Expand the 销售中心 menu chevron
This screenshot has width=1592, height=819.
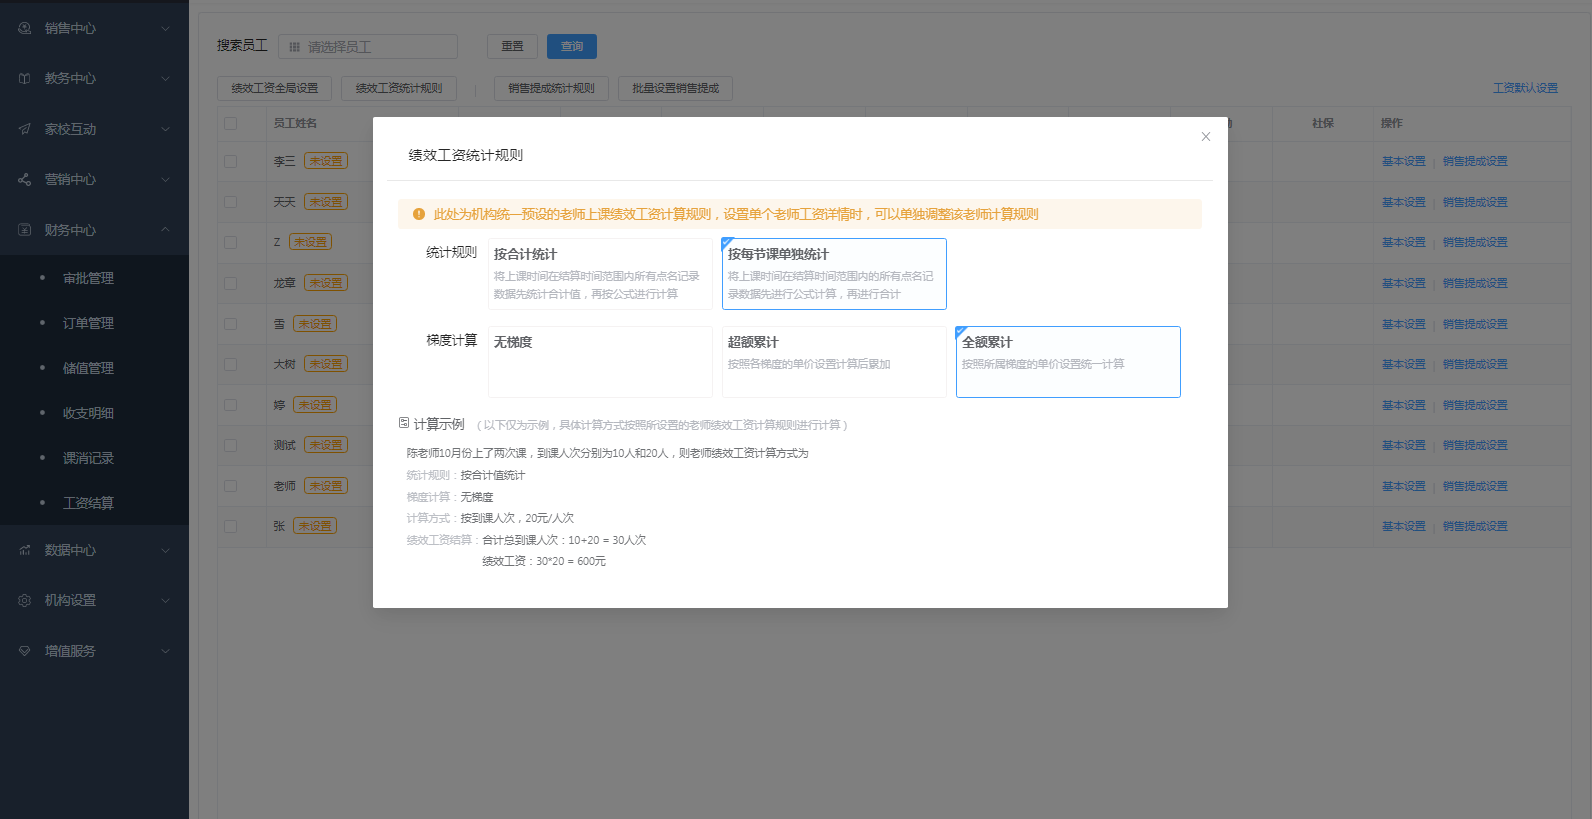coord(166,28)
